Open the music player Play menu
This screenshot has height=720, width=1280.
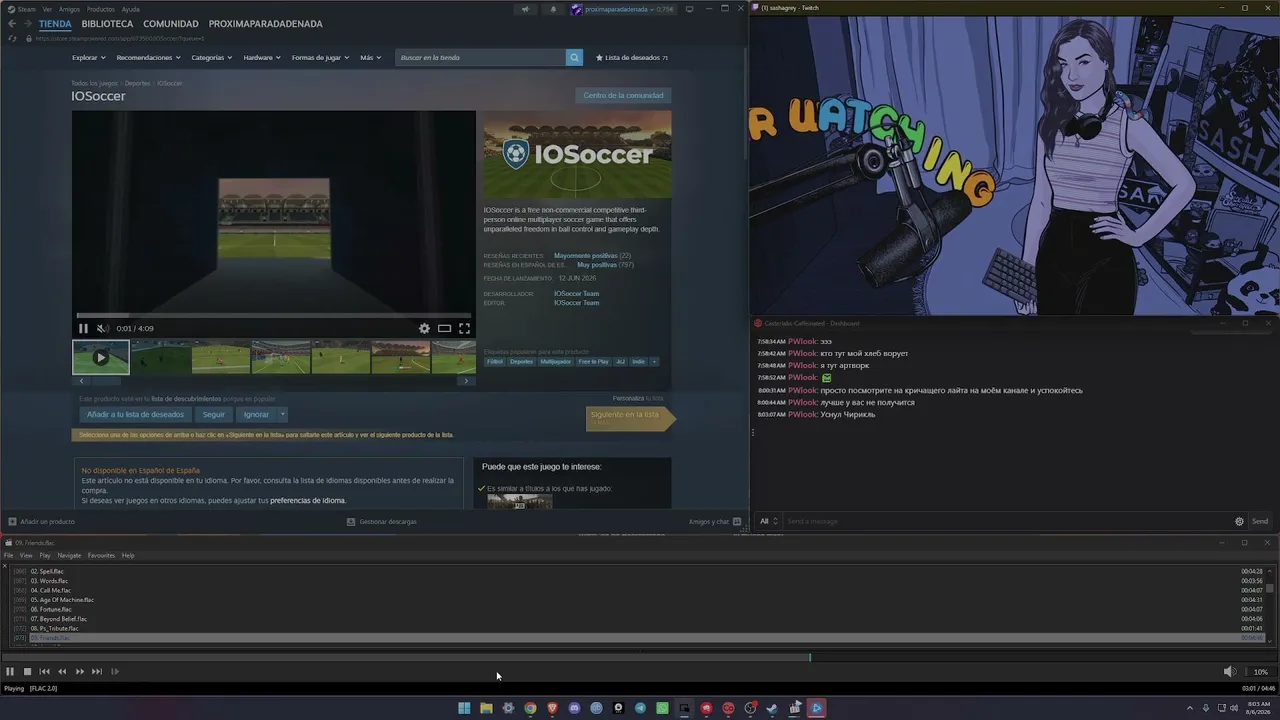[x=45, y=556]
